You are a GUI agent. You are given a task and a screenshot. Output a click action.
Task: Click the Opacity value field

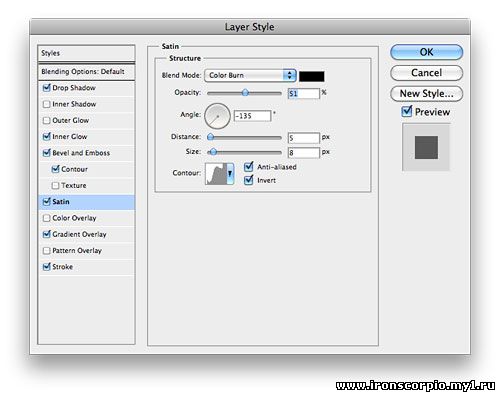point(304,94)
